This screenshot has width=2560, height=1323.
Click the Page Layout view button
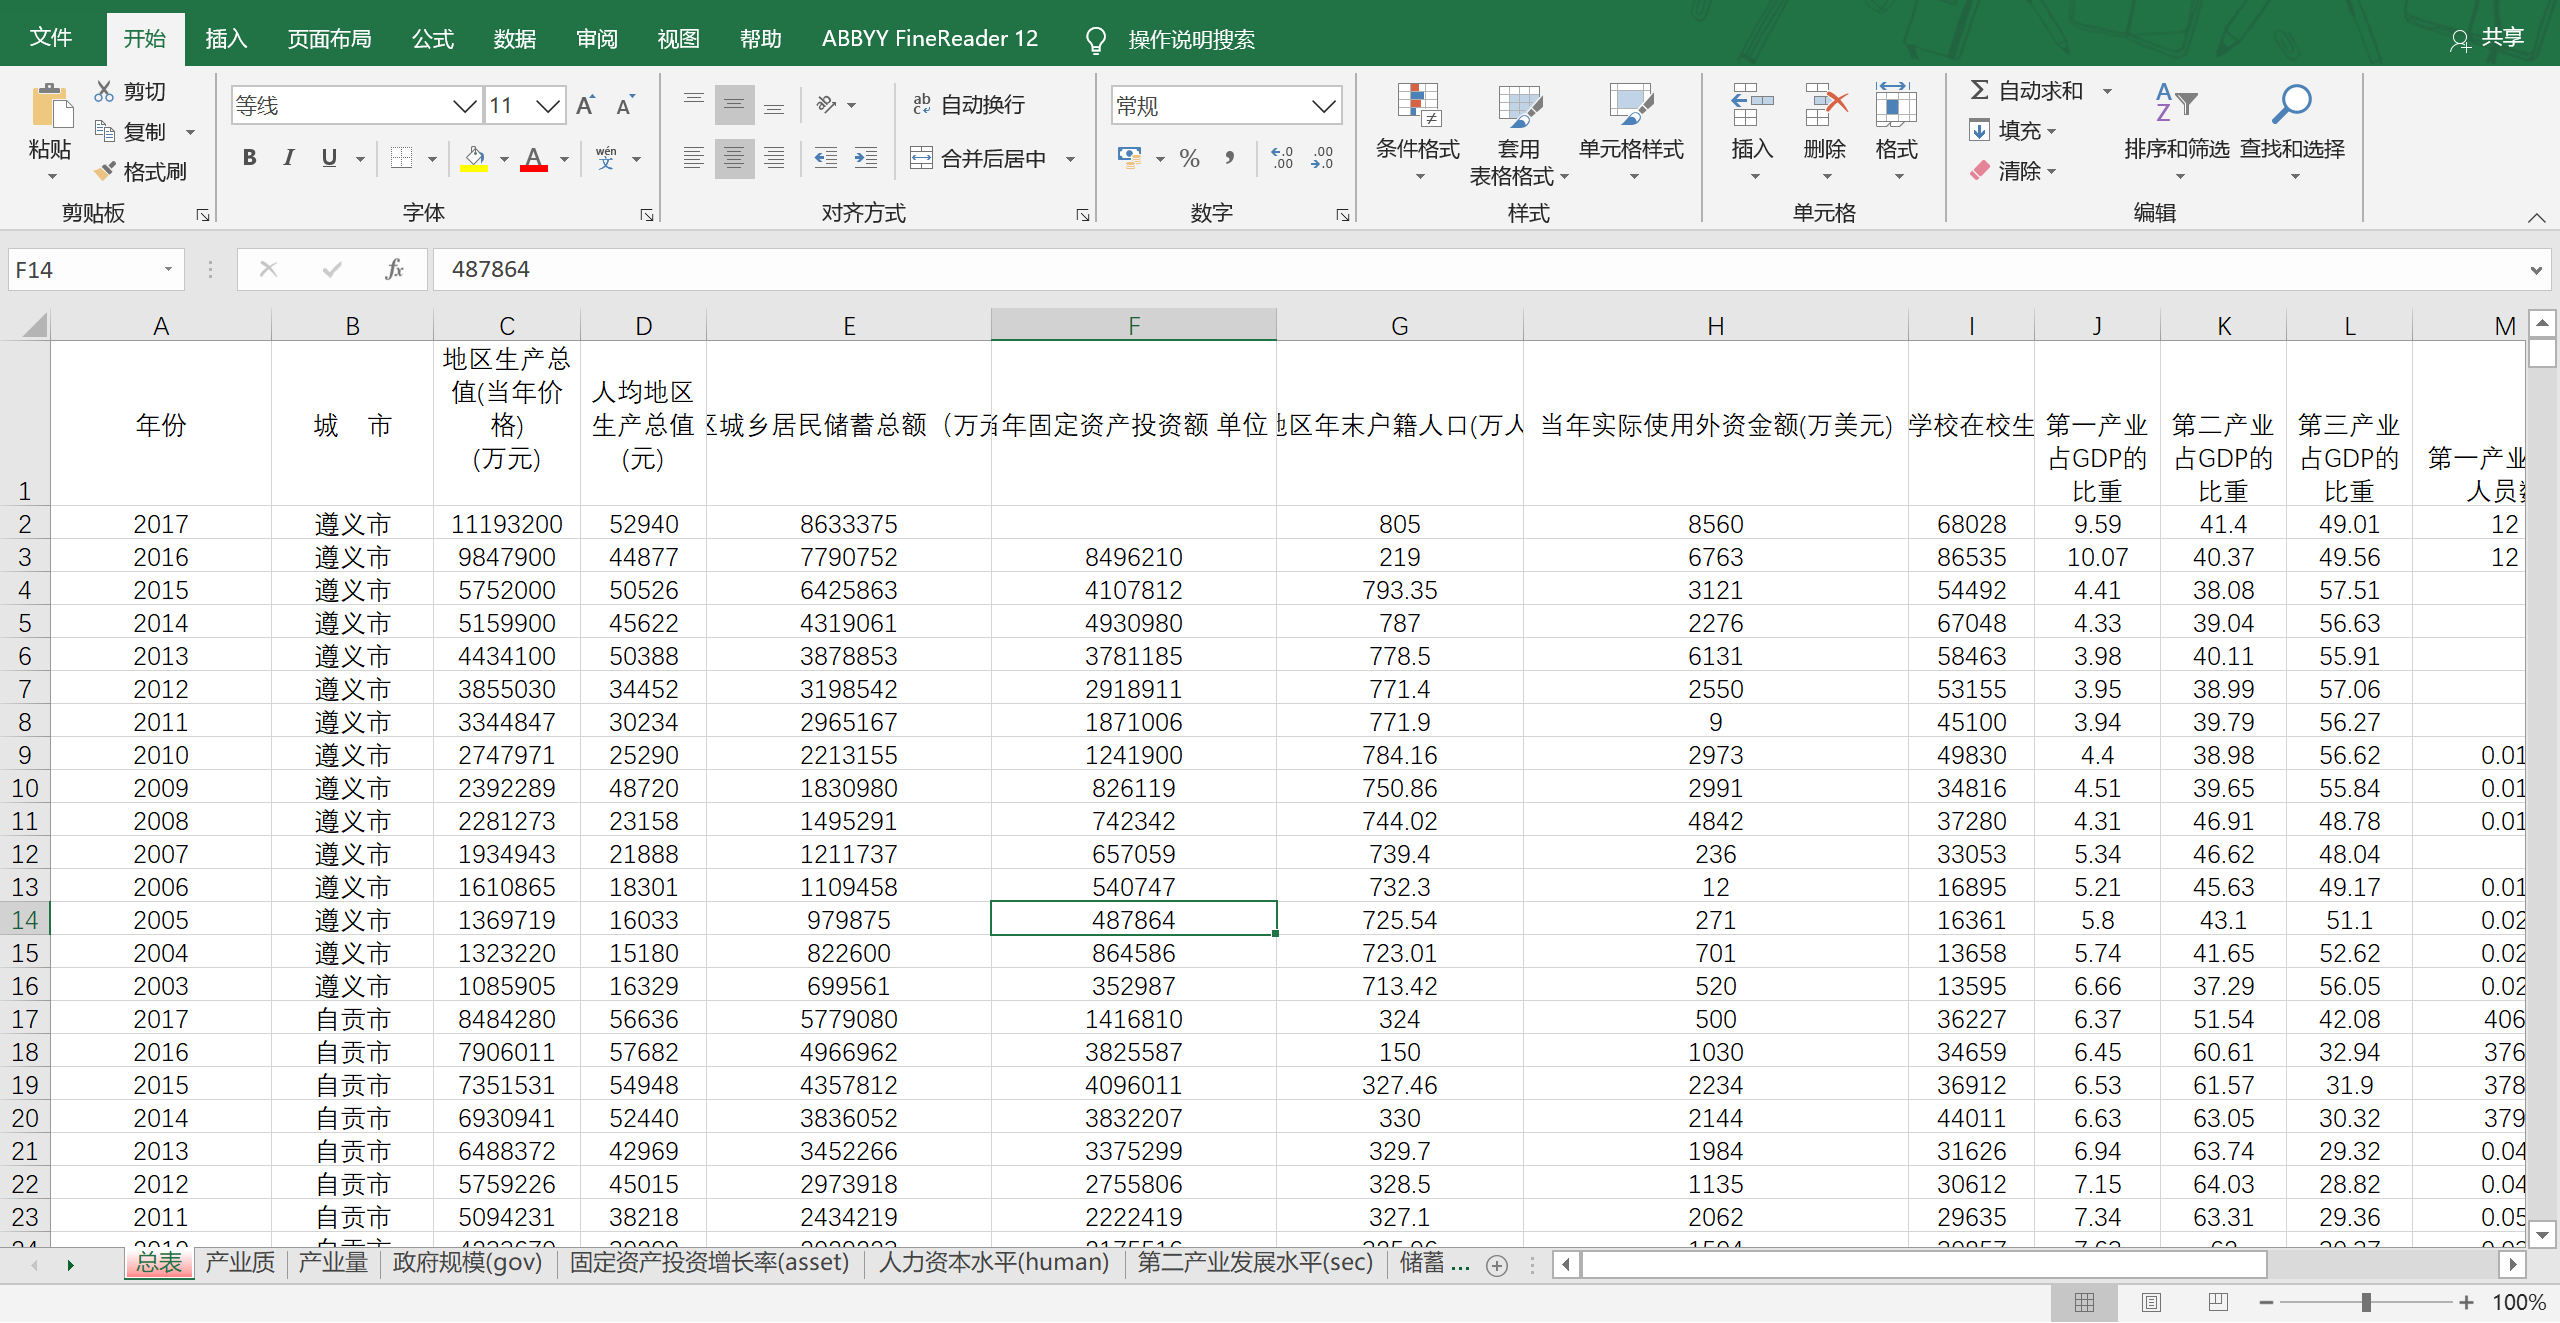pyautogui.click(x=2151, y=1302)
